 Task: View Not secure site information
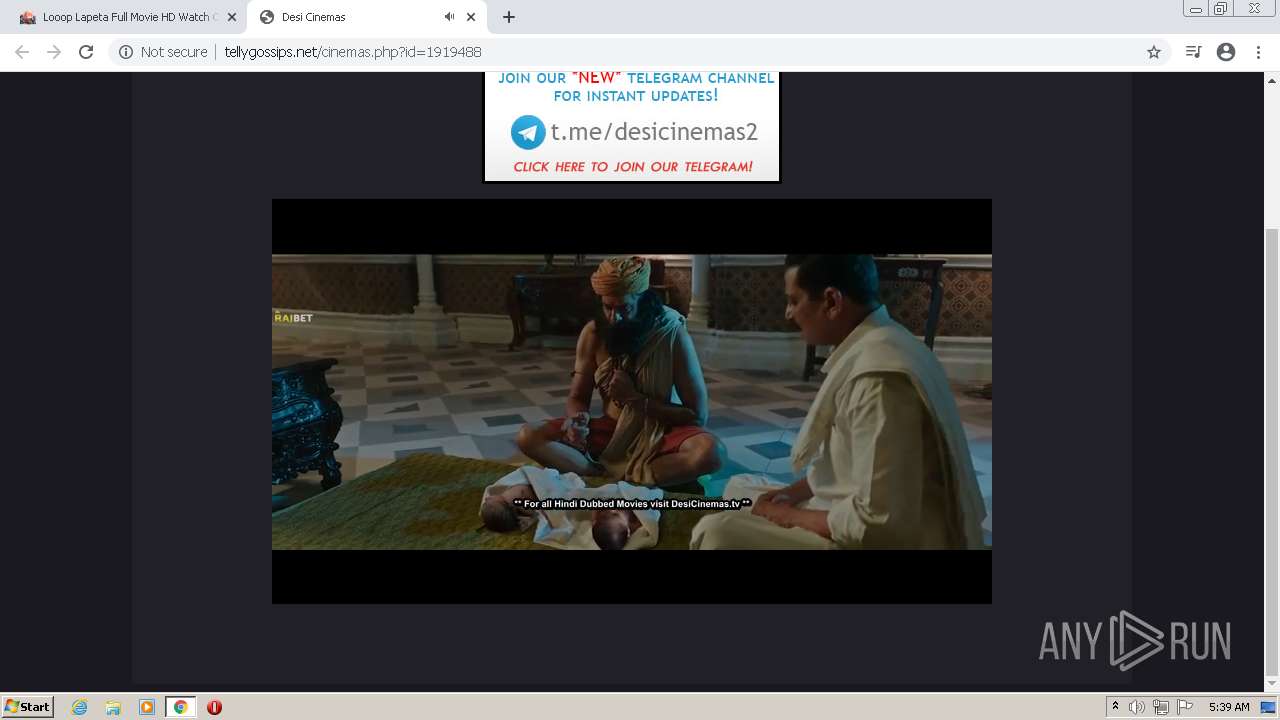click(162, 52)
